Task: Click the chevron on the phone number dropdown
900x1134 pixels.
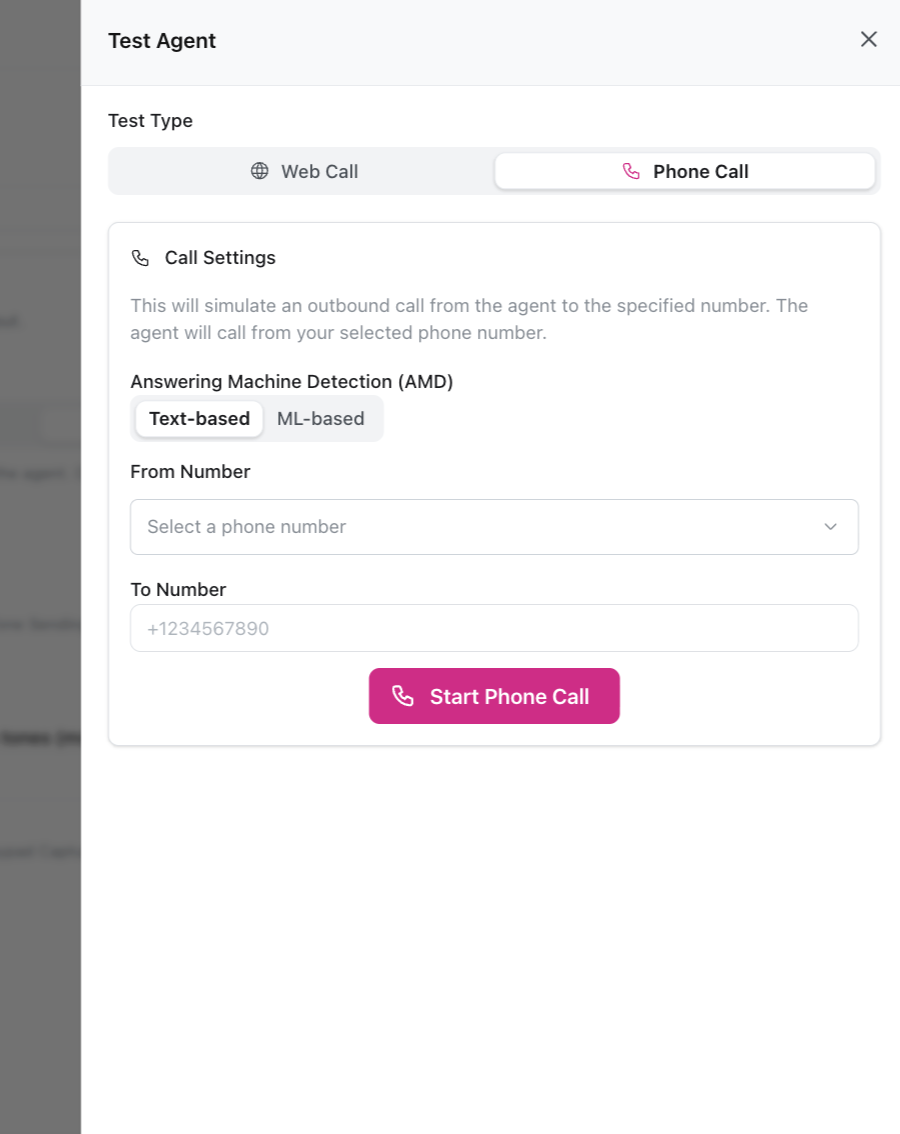Action: 830,527
